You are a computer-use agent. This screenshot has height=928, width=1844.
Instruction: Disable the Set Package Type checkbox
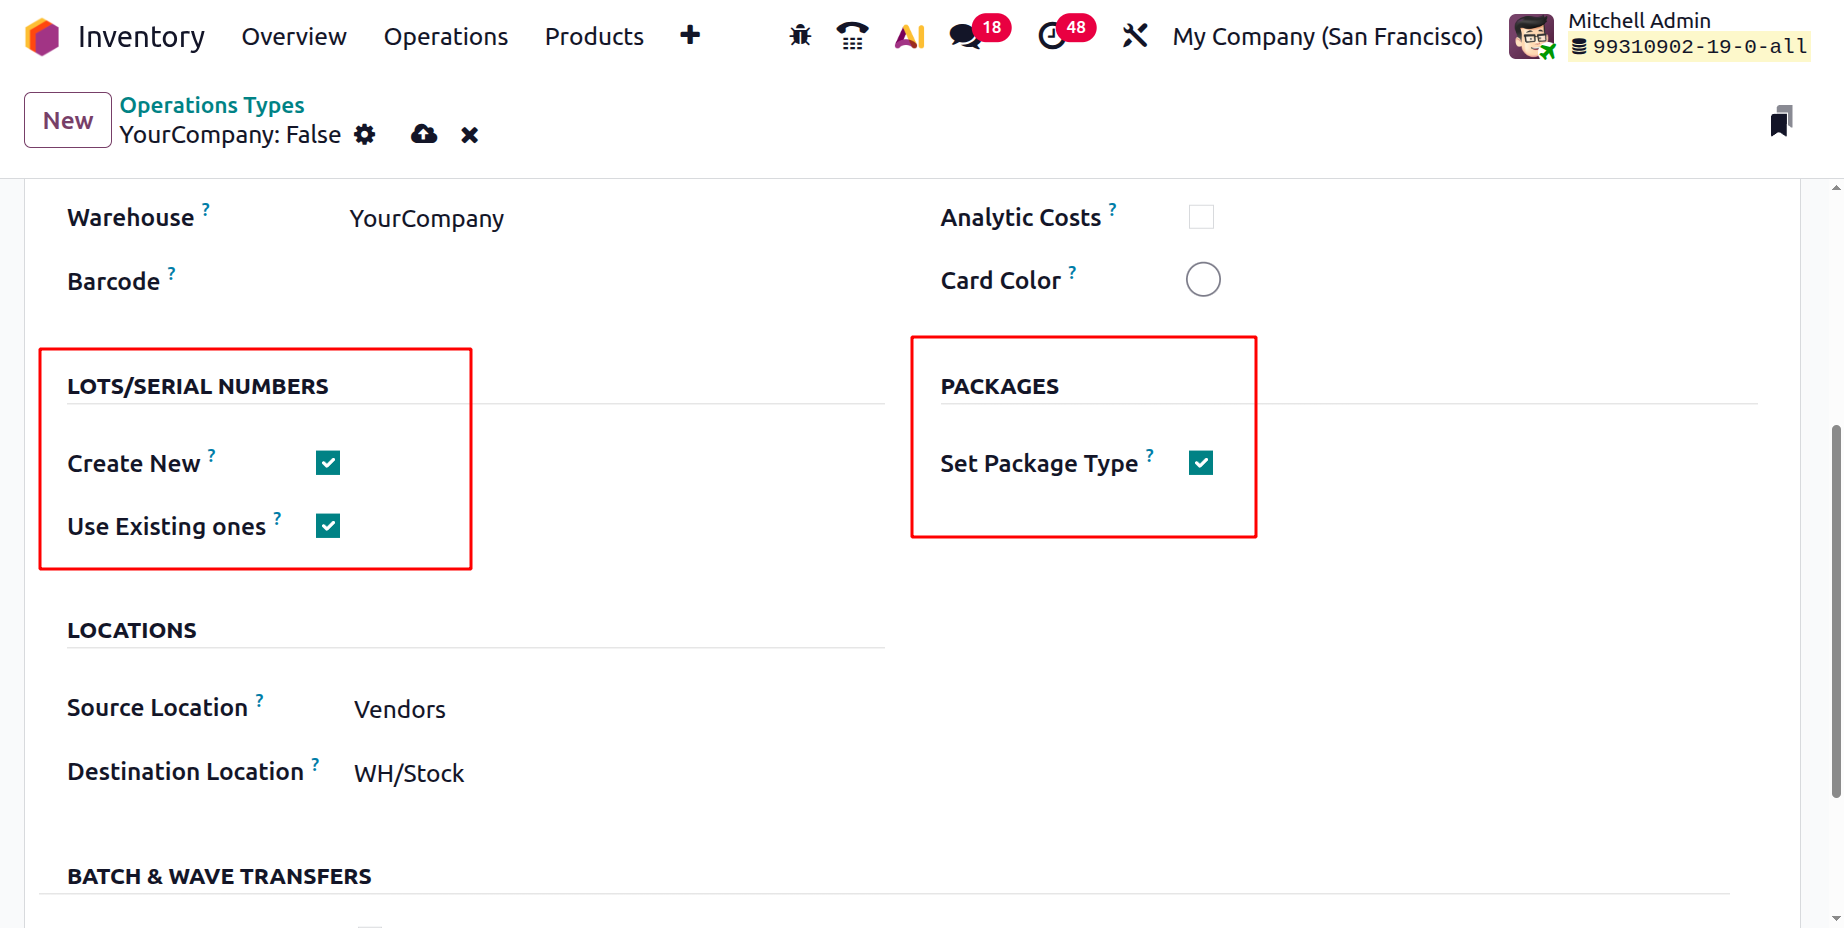(x=1201, y=463)
